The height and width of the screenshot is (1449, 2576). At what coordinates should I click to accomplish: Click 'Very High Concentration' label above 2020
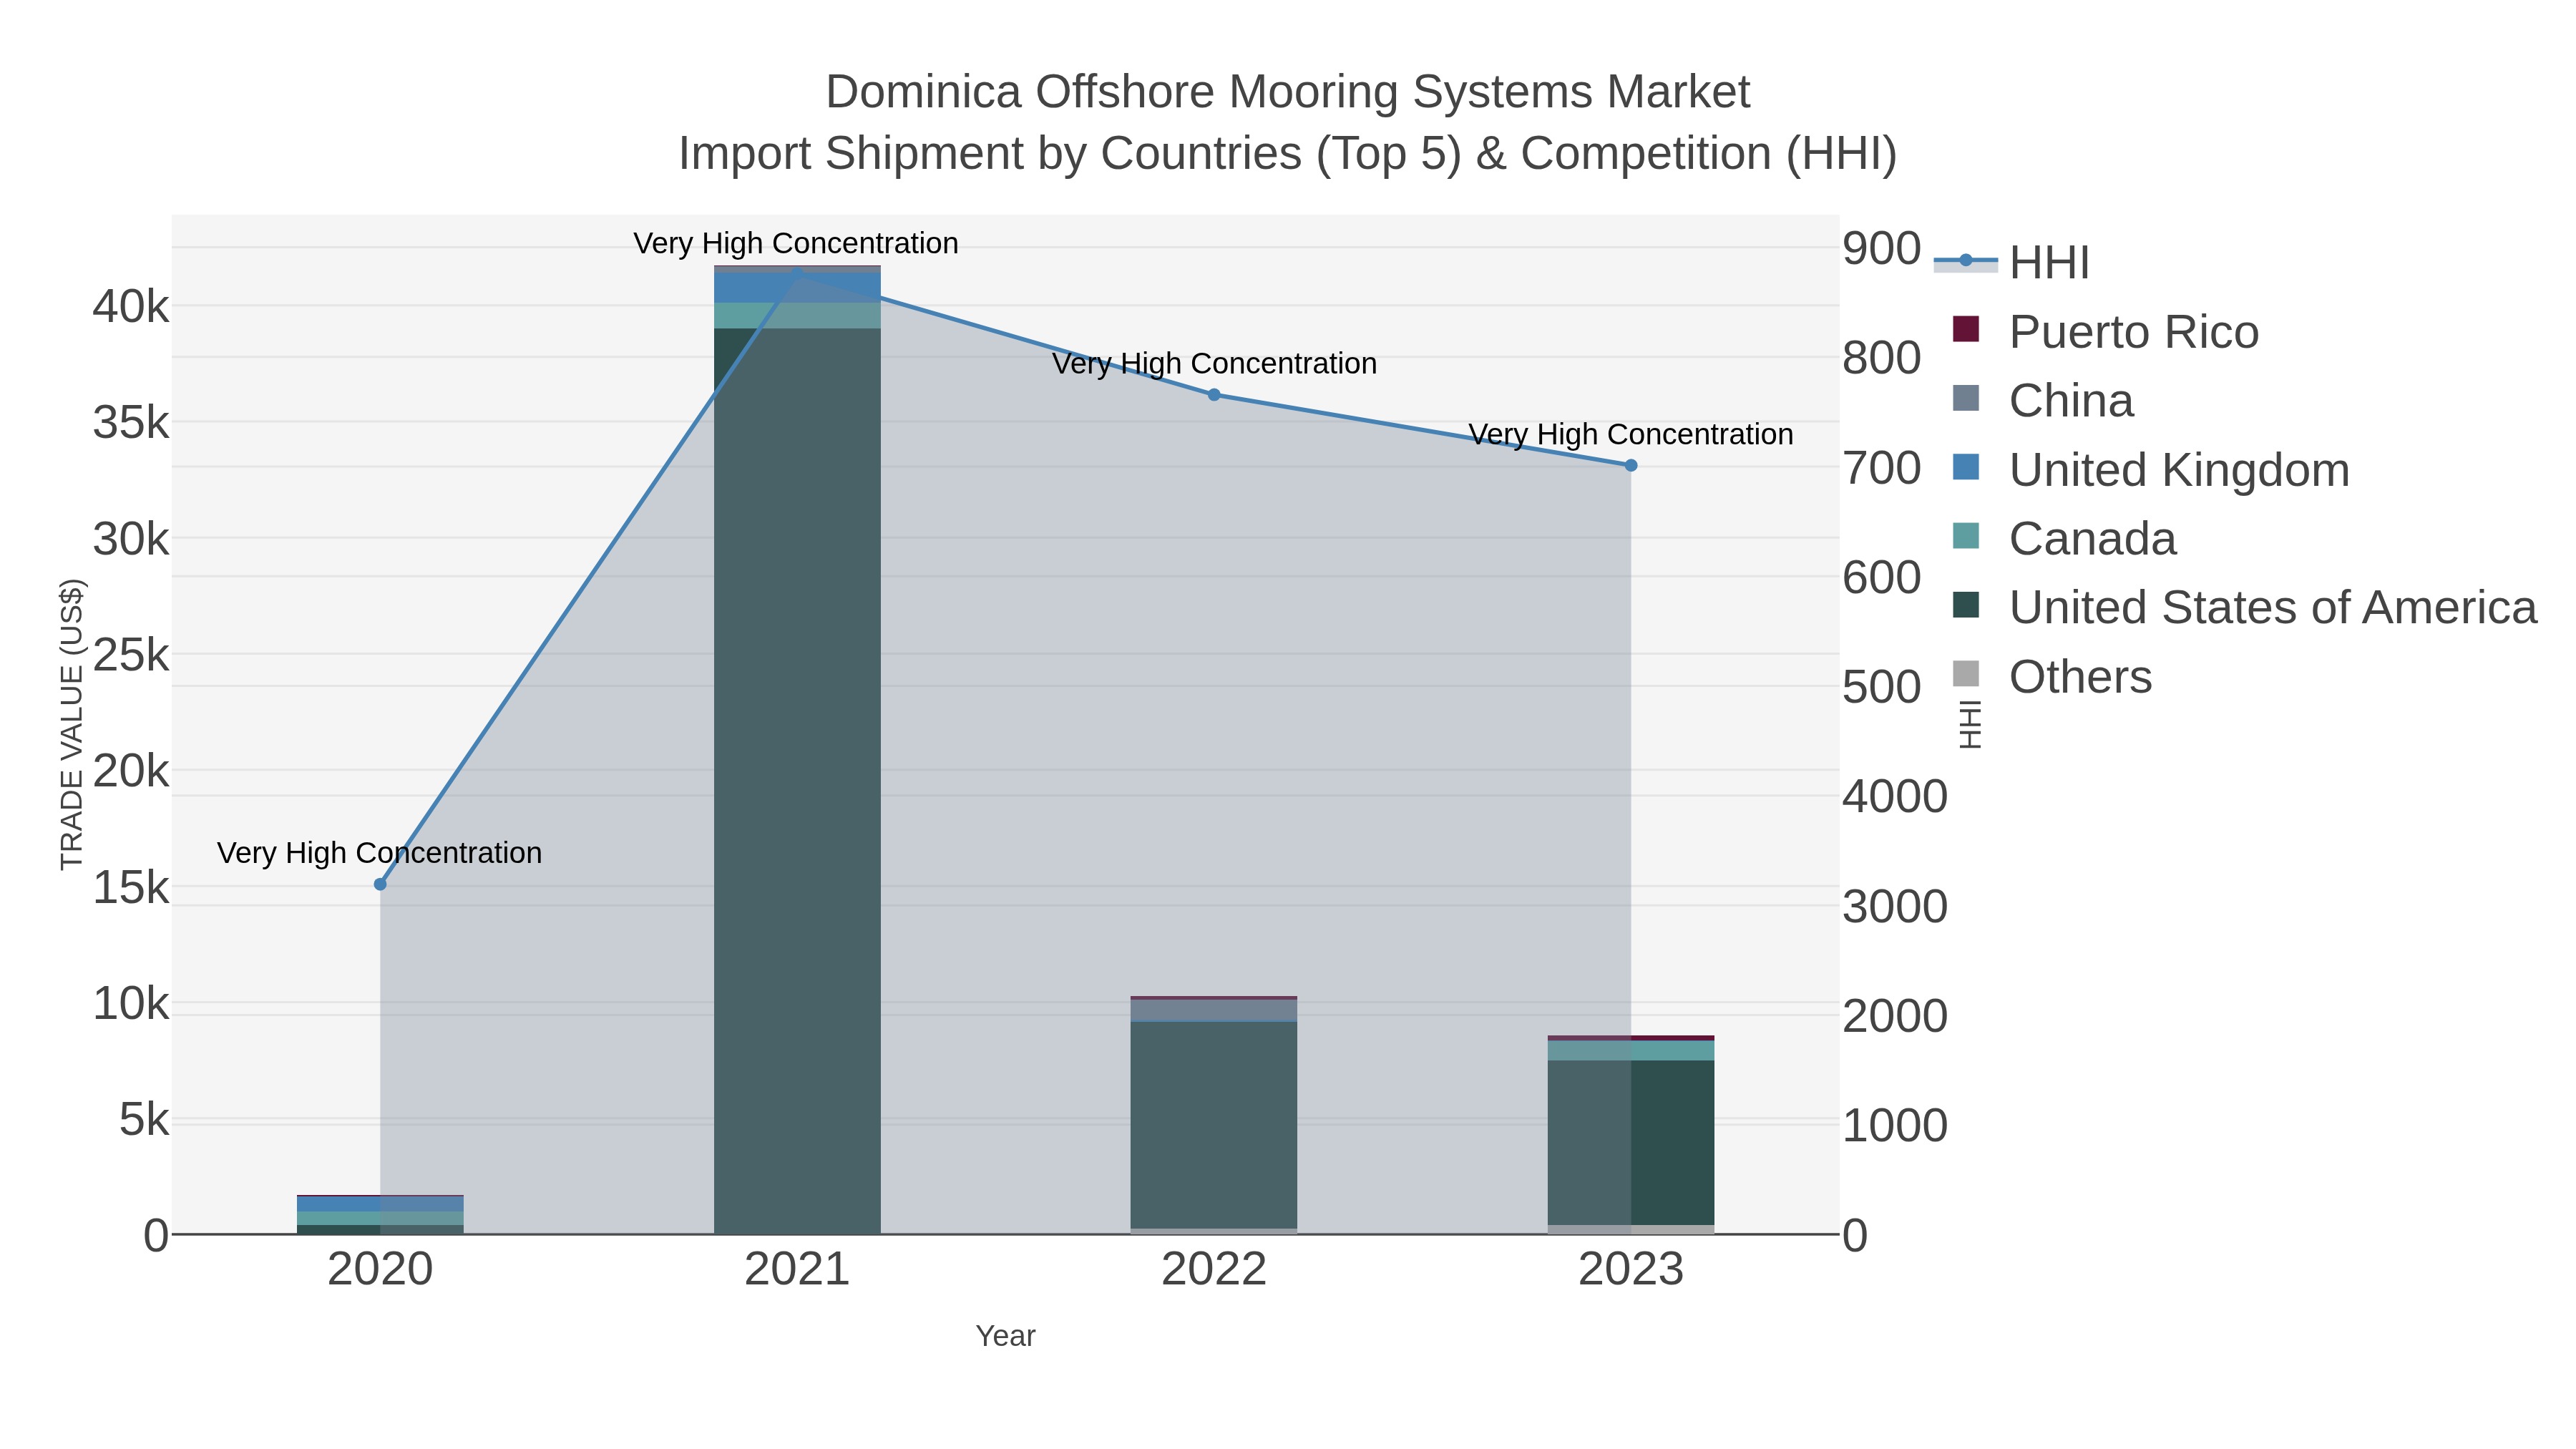[380, 853]
